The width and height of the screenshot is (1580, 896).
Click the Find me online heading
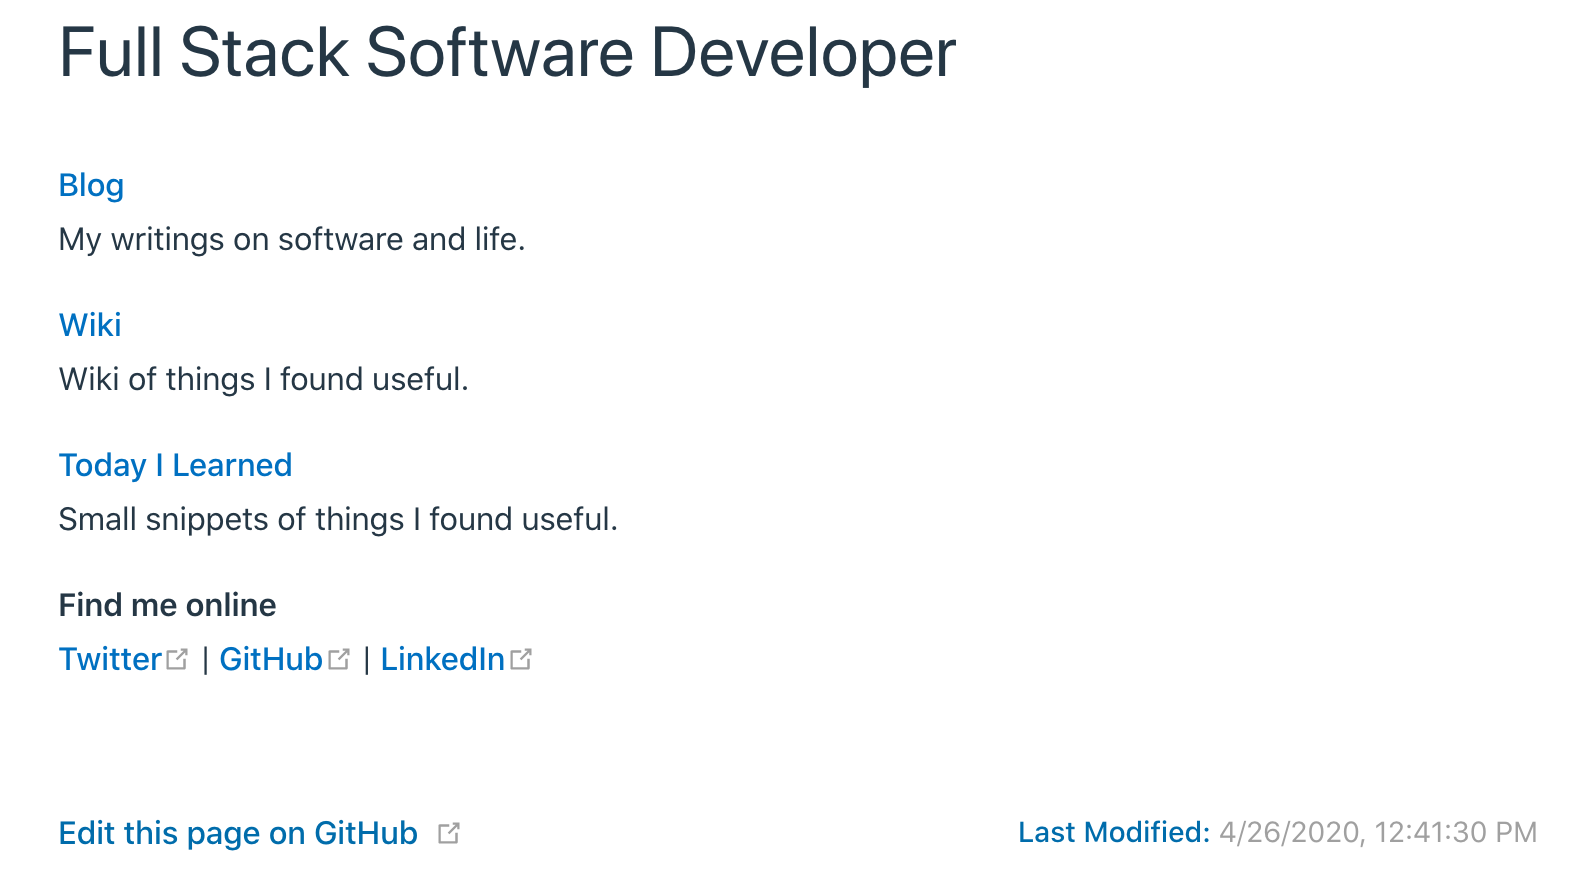[167, 606]
